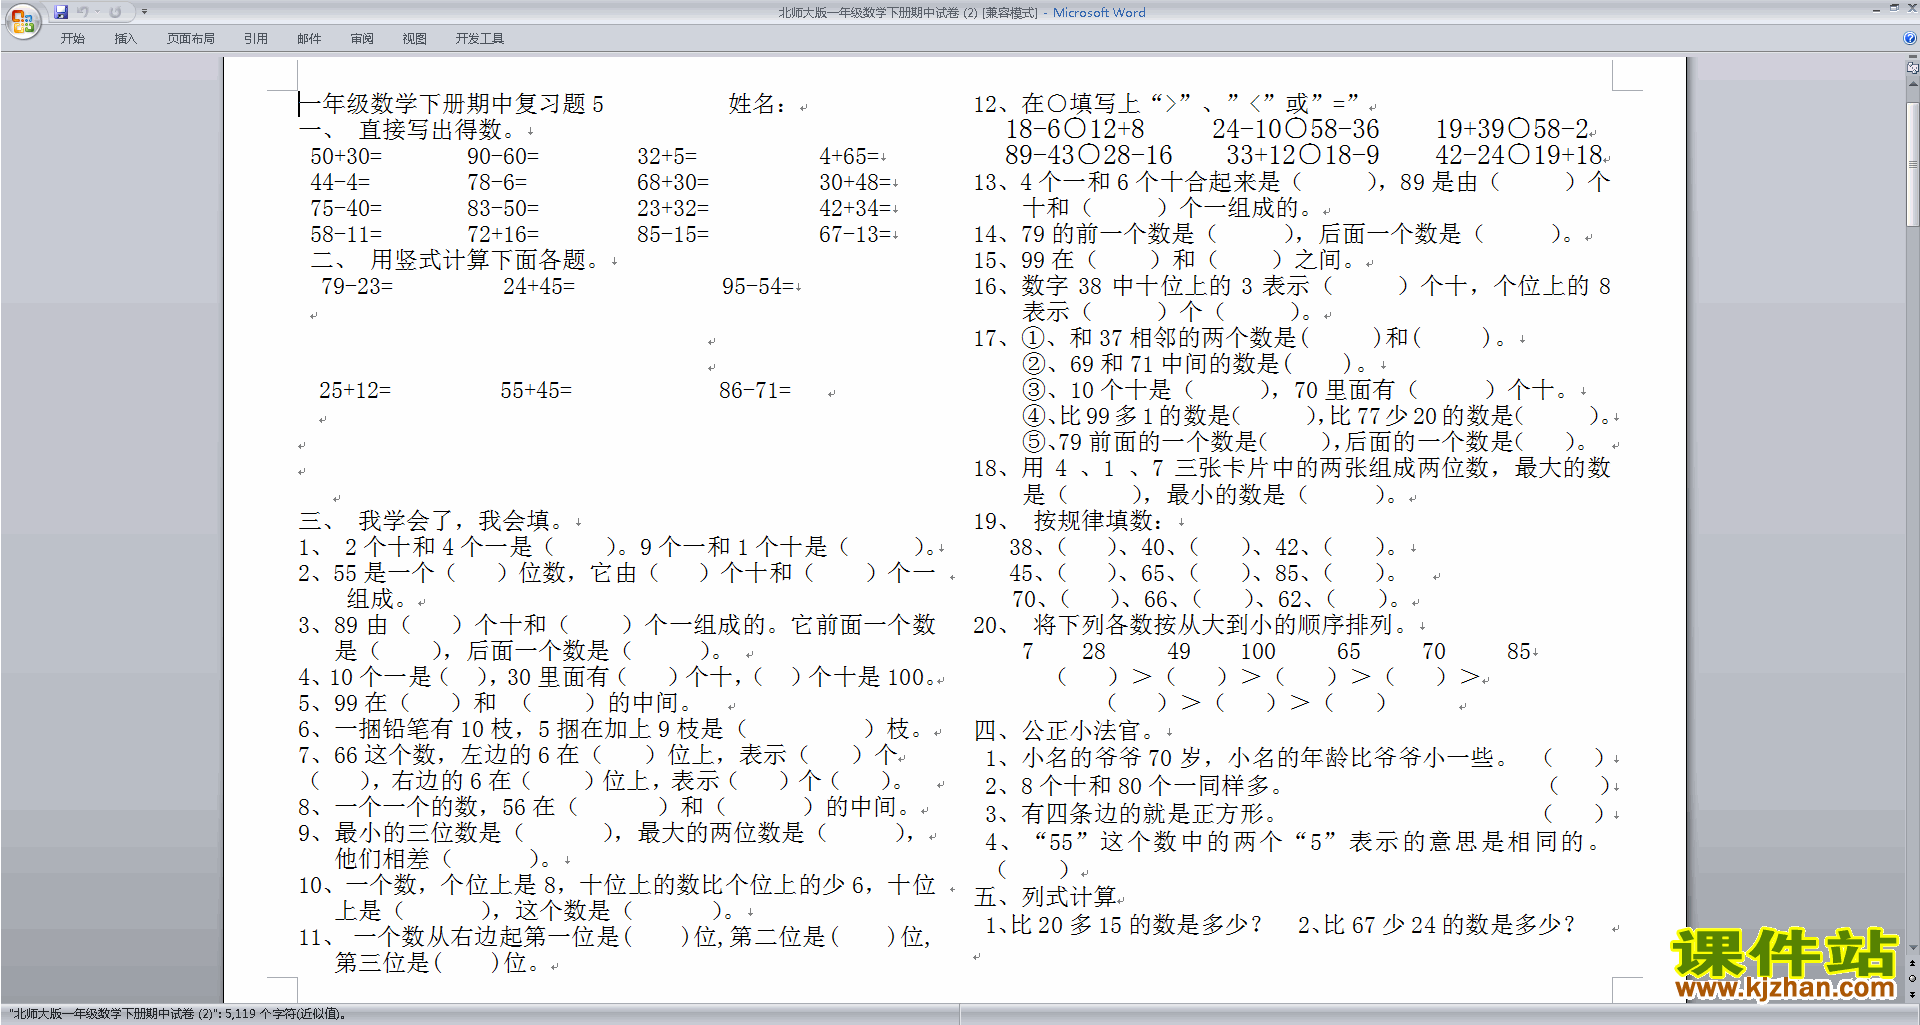The image size is (1920, 1025).
Task: Click the 姓名: name label
Action: click(x=757, y=104)
